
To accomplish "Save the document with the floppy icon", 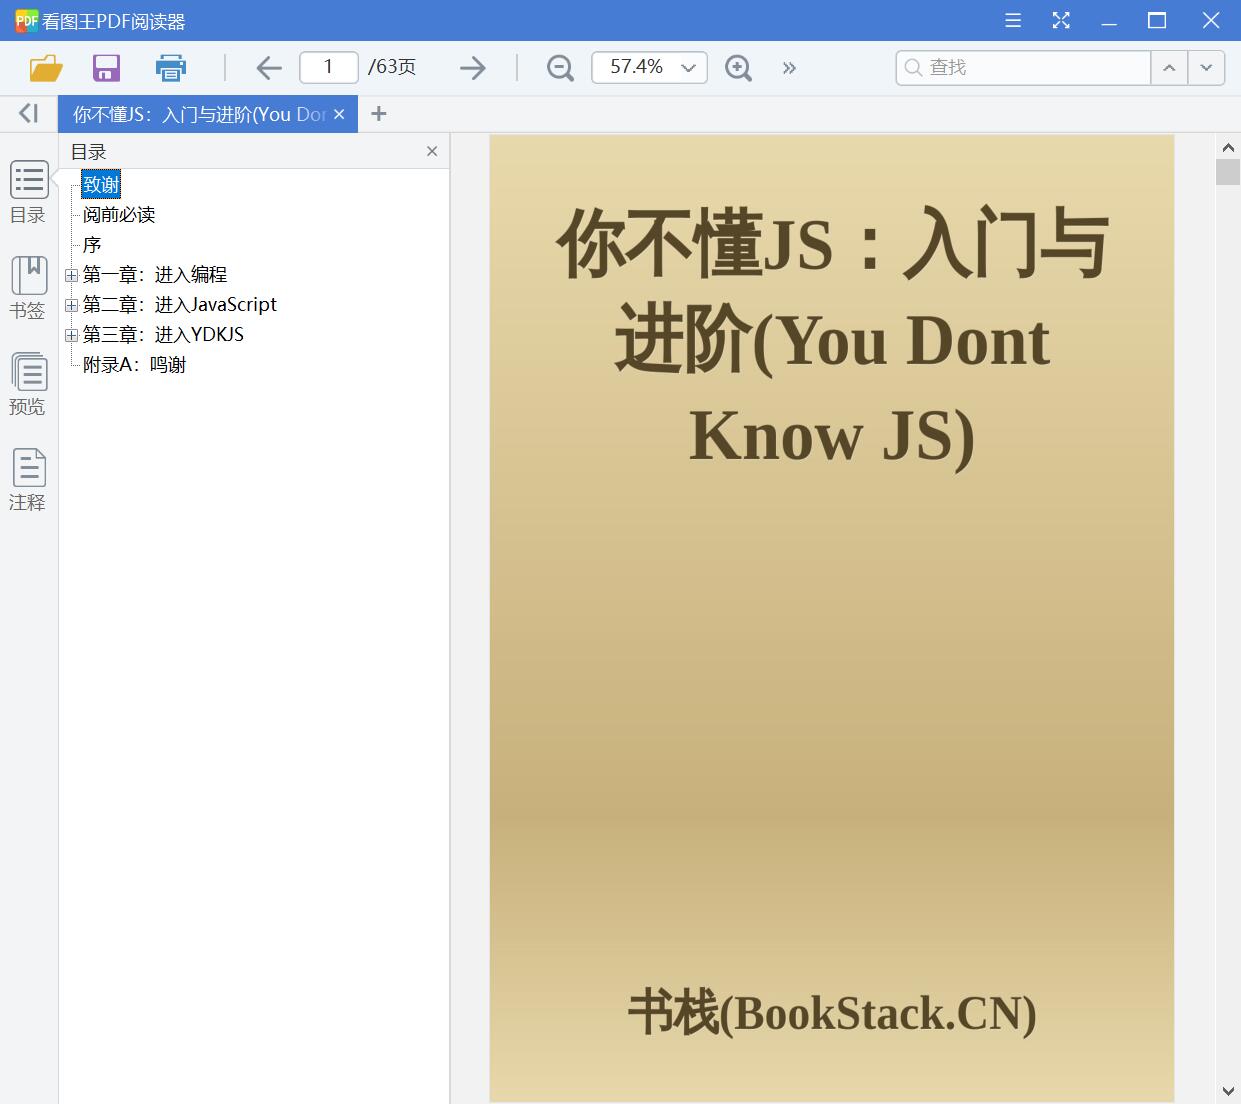I will click(x=106, y=68).
